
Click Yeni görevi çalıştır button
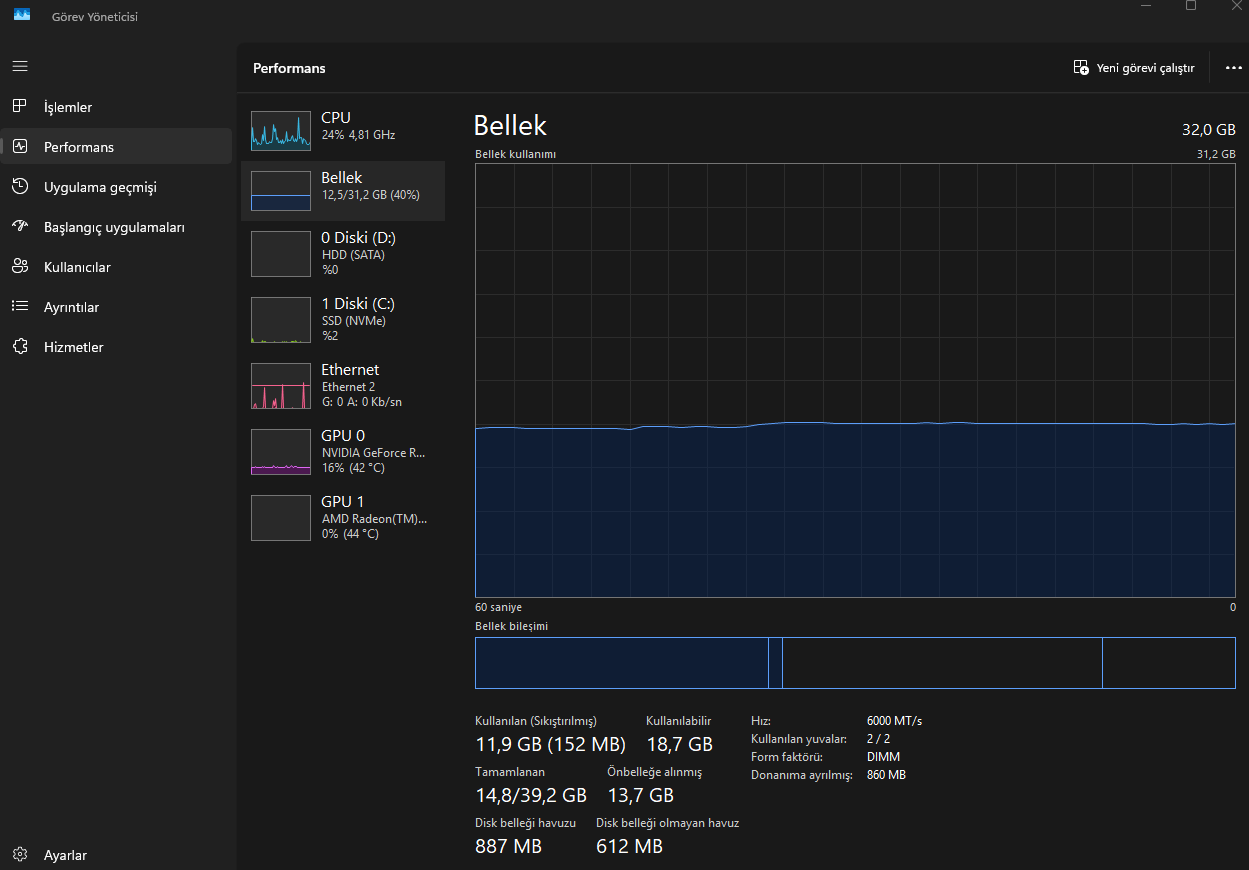coord(1134,67)
